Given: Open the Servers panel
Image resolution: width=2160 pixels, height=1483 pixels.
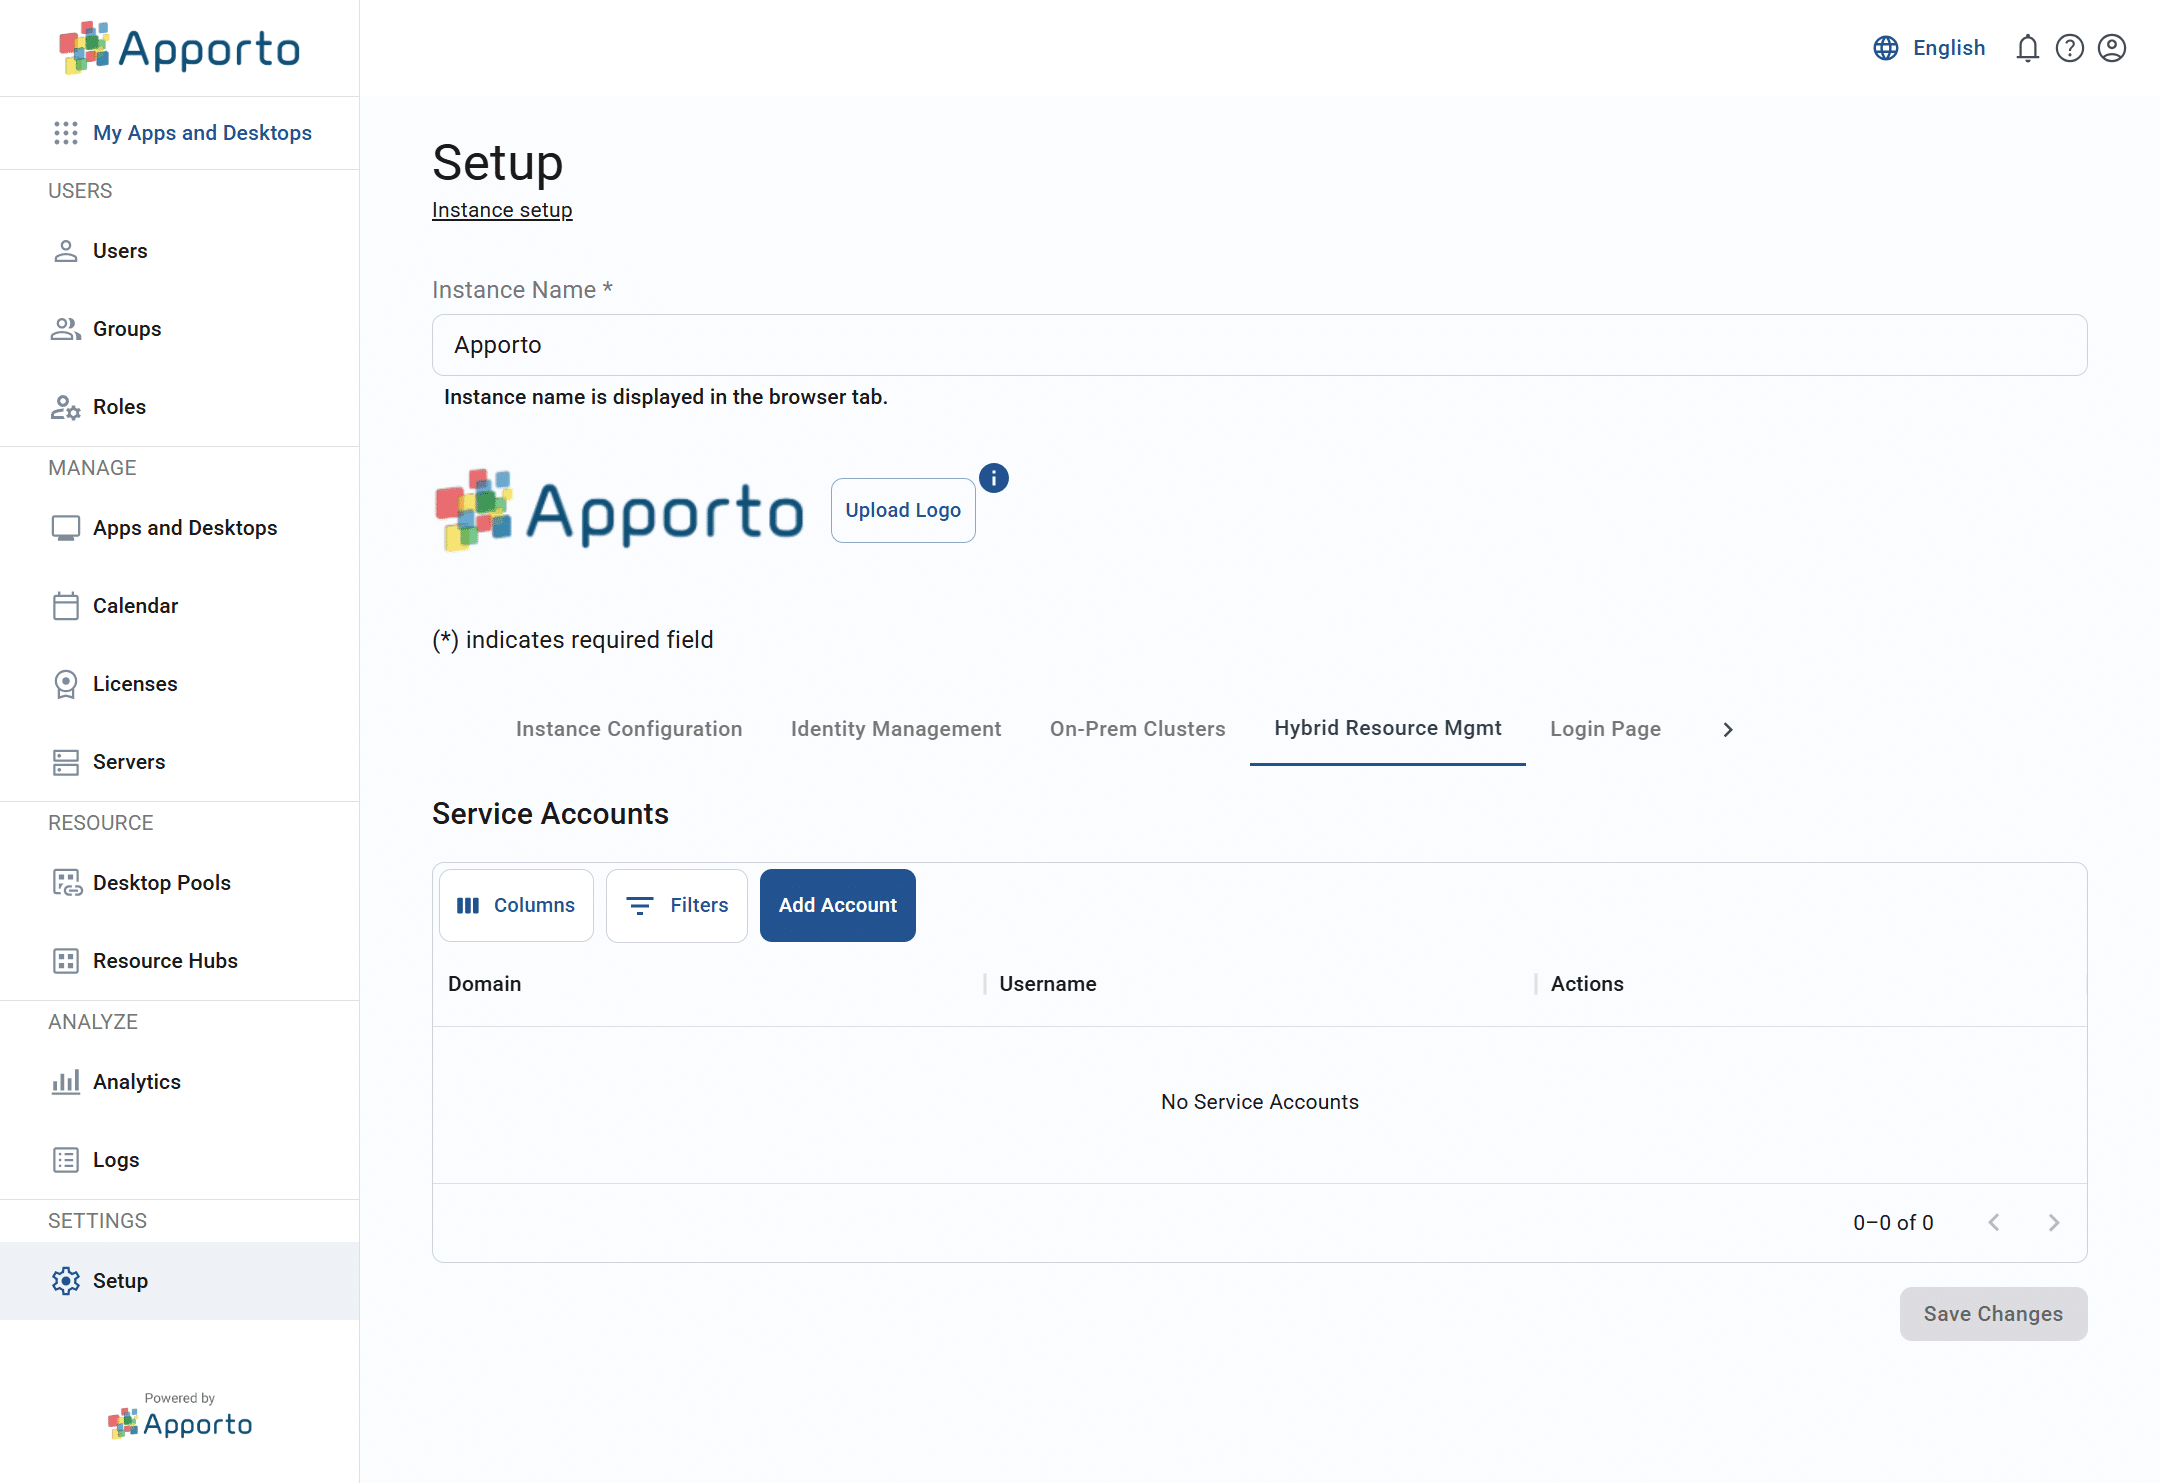Looking at the screenshot, I should tap(66, 761).
